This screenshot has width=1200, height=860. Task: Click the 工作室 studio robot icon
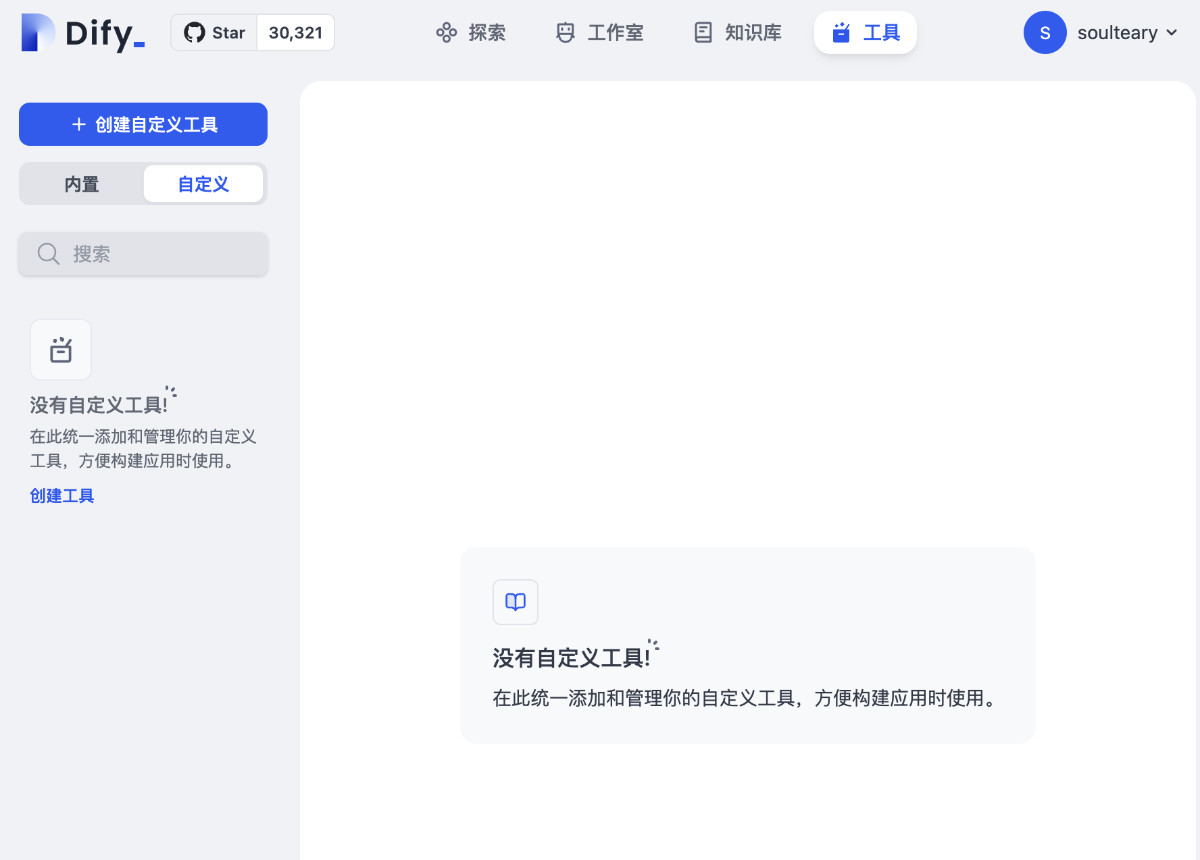coord(566,33)
